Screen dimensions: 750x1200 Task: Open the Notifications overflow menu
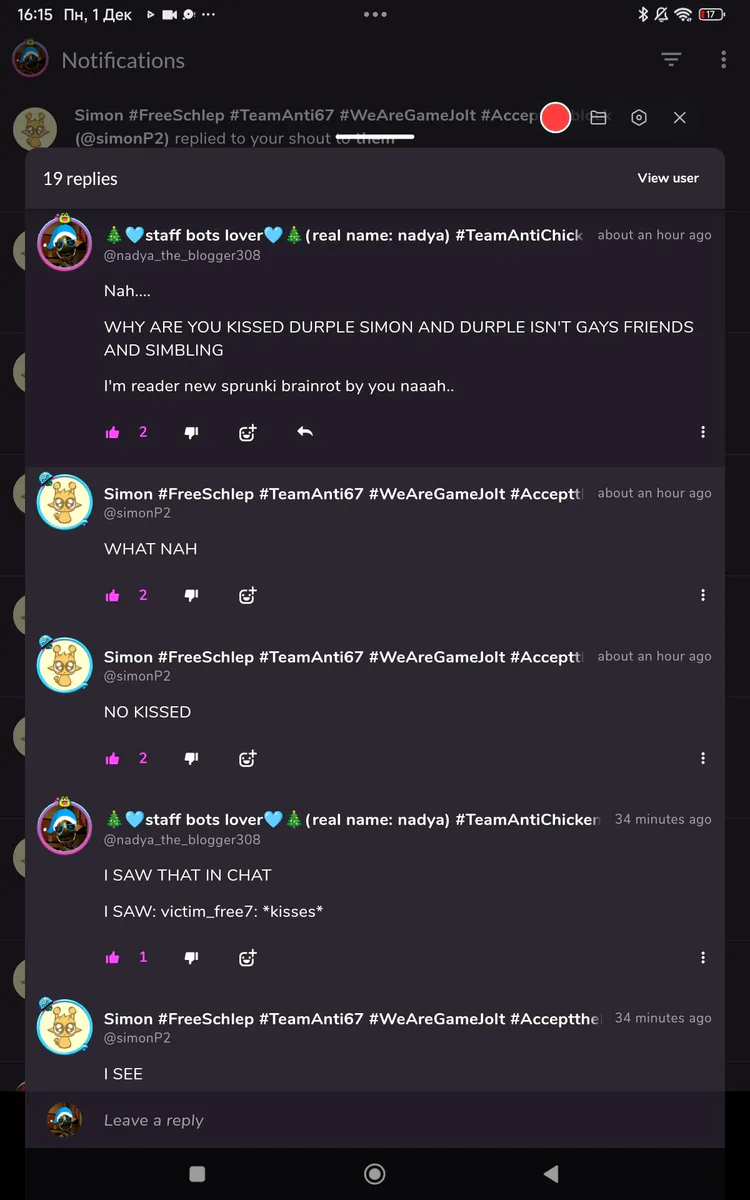coord(723,60)
